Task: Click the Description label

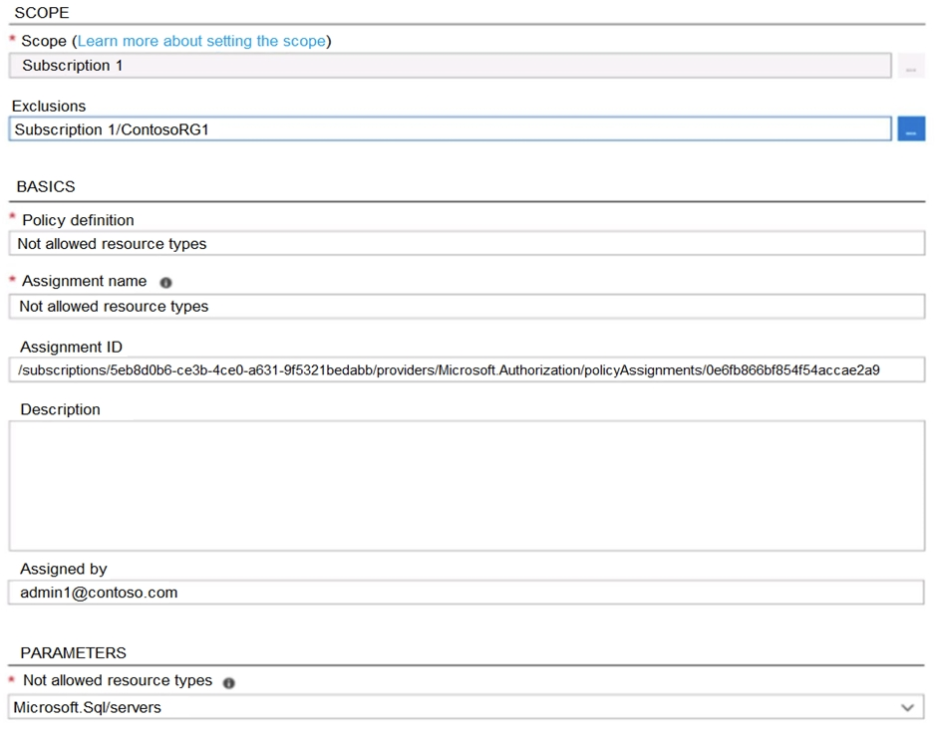Action: tap(60, 410)
